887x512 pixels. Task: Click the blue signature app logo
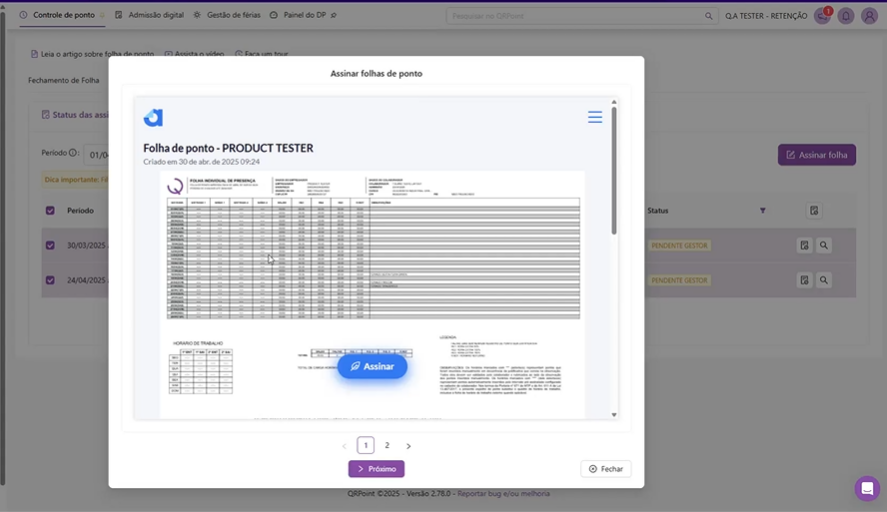pos(153,118)
